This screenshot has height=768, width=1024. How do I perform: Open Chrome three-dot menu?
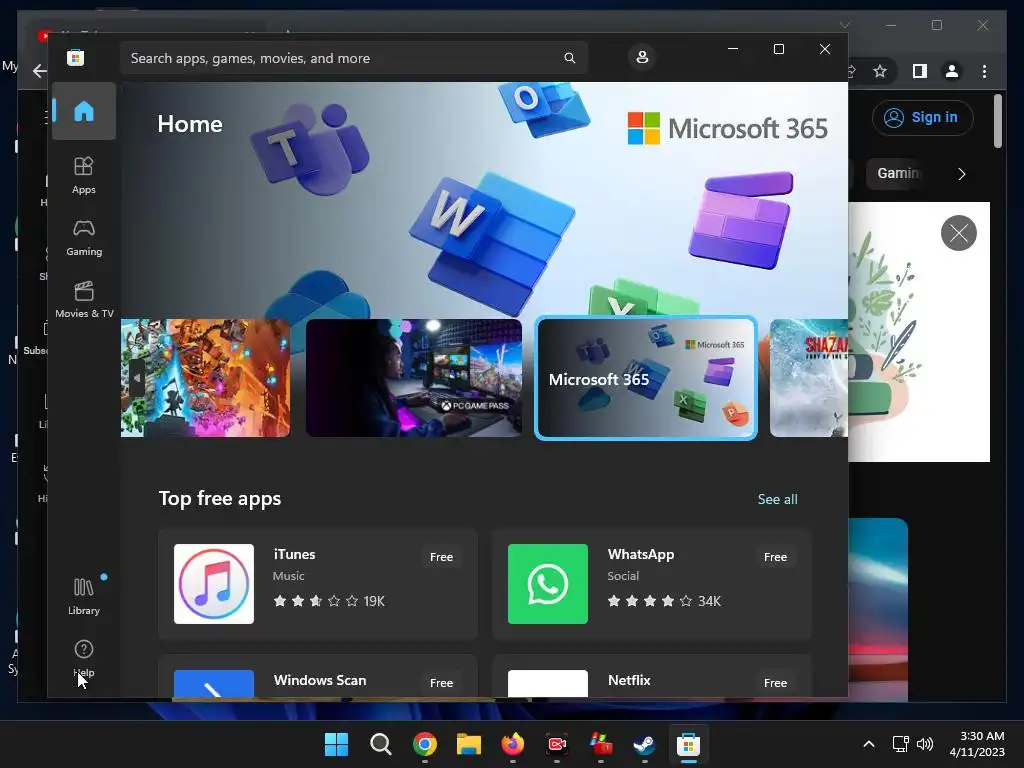(984, 71)
